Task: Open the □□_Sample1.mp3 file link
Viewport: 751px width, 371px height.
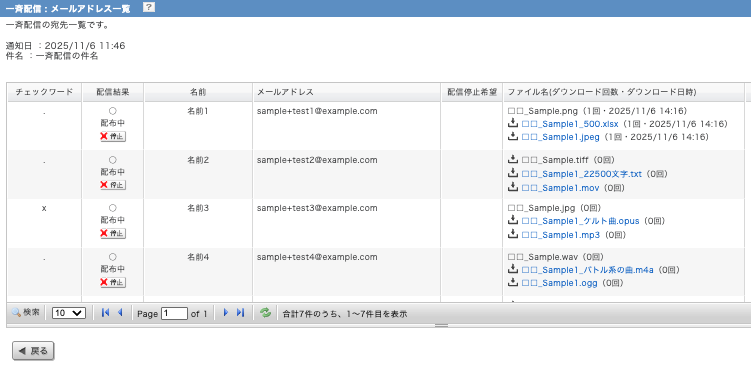Action: coord(560,235)
